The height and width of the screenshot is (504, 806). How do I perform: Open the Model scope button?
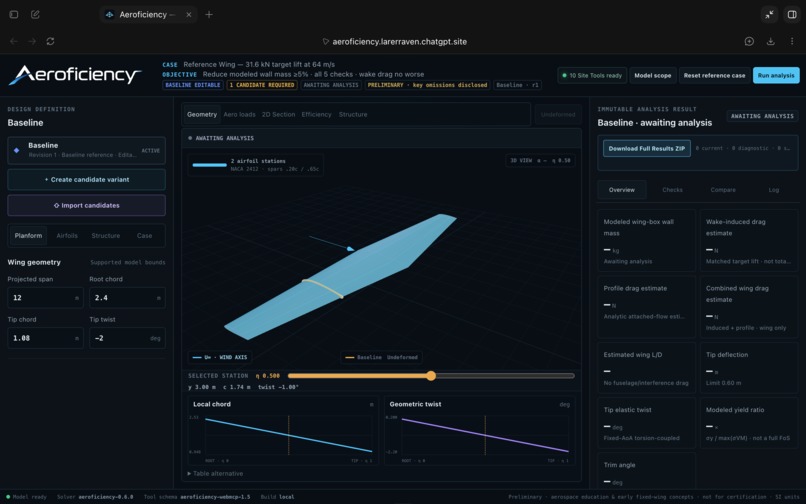point(652,75)
